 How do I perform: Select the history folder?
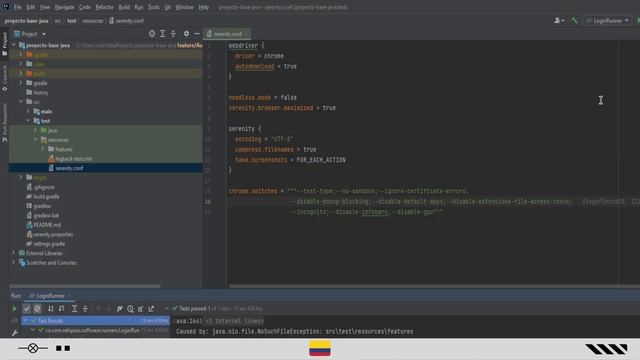(x=37, y=92)
